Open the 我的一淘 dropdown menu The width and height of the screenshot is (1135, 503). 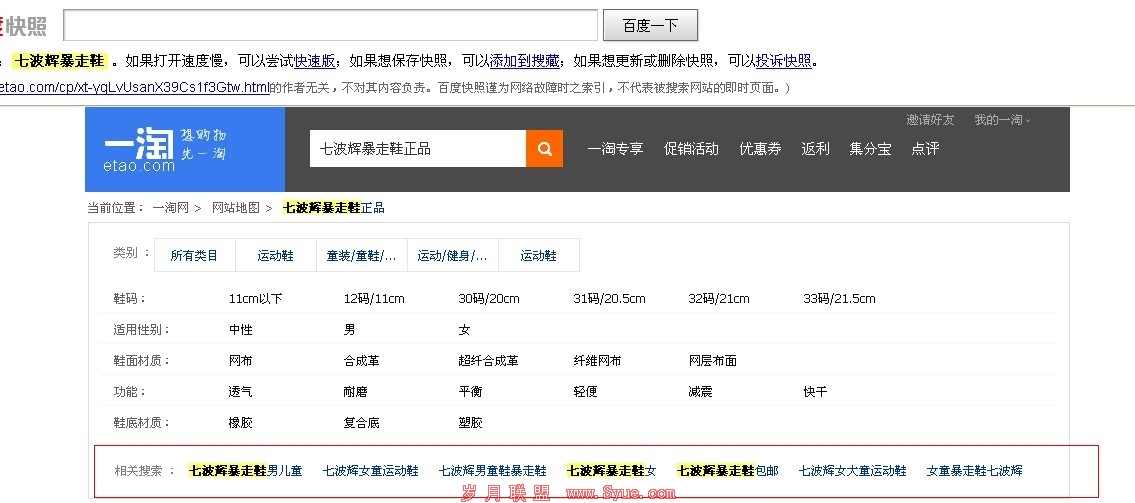click(1001, 120)
